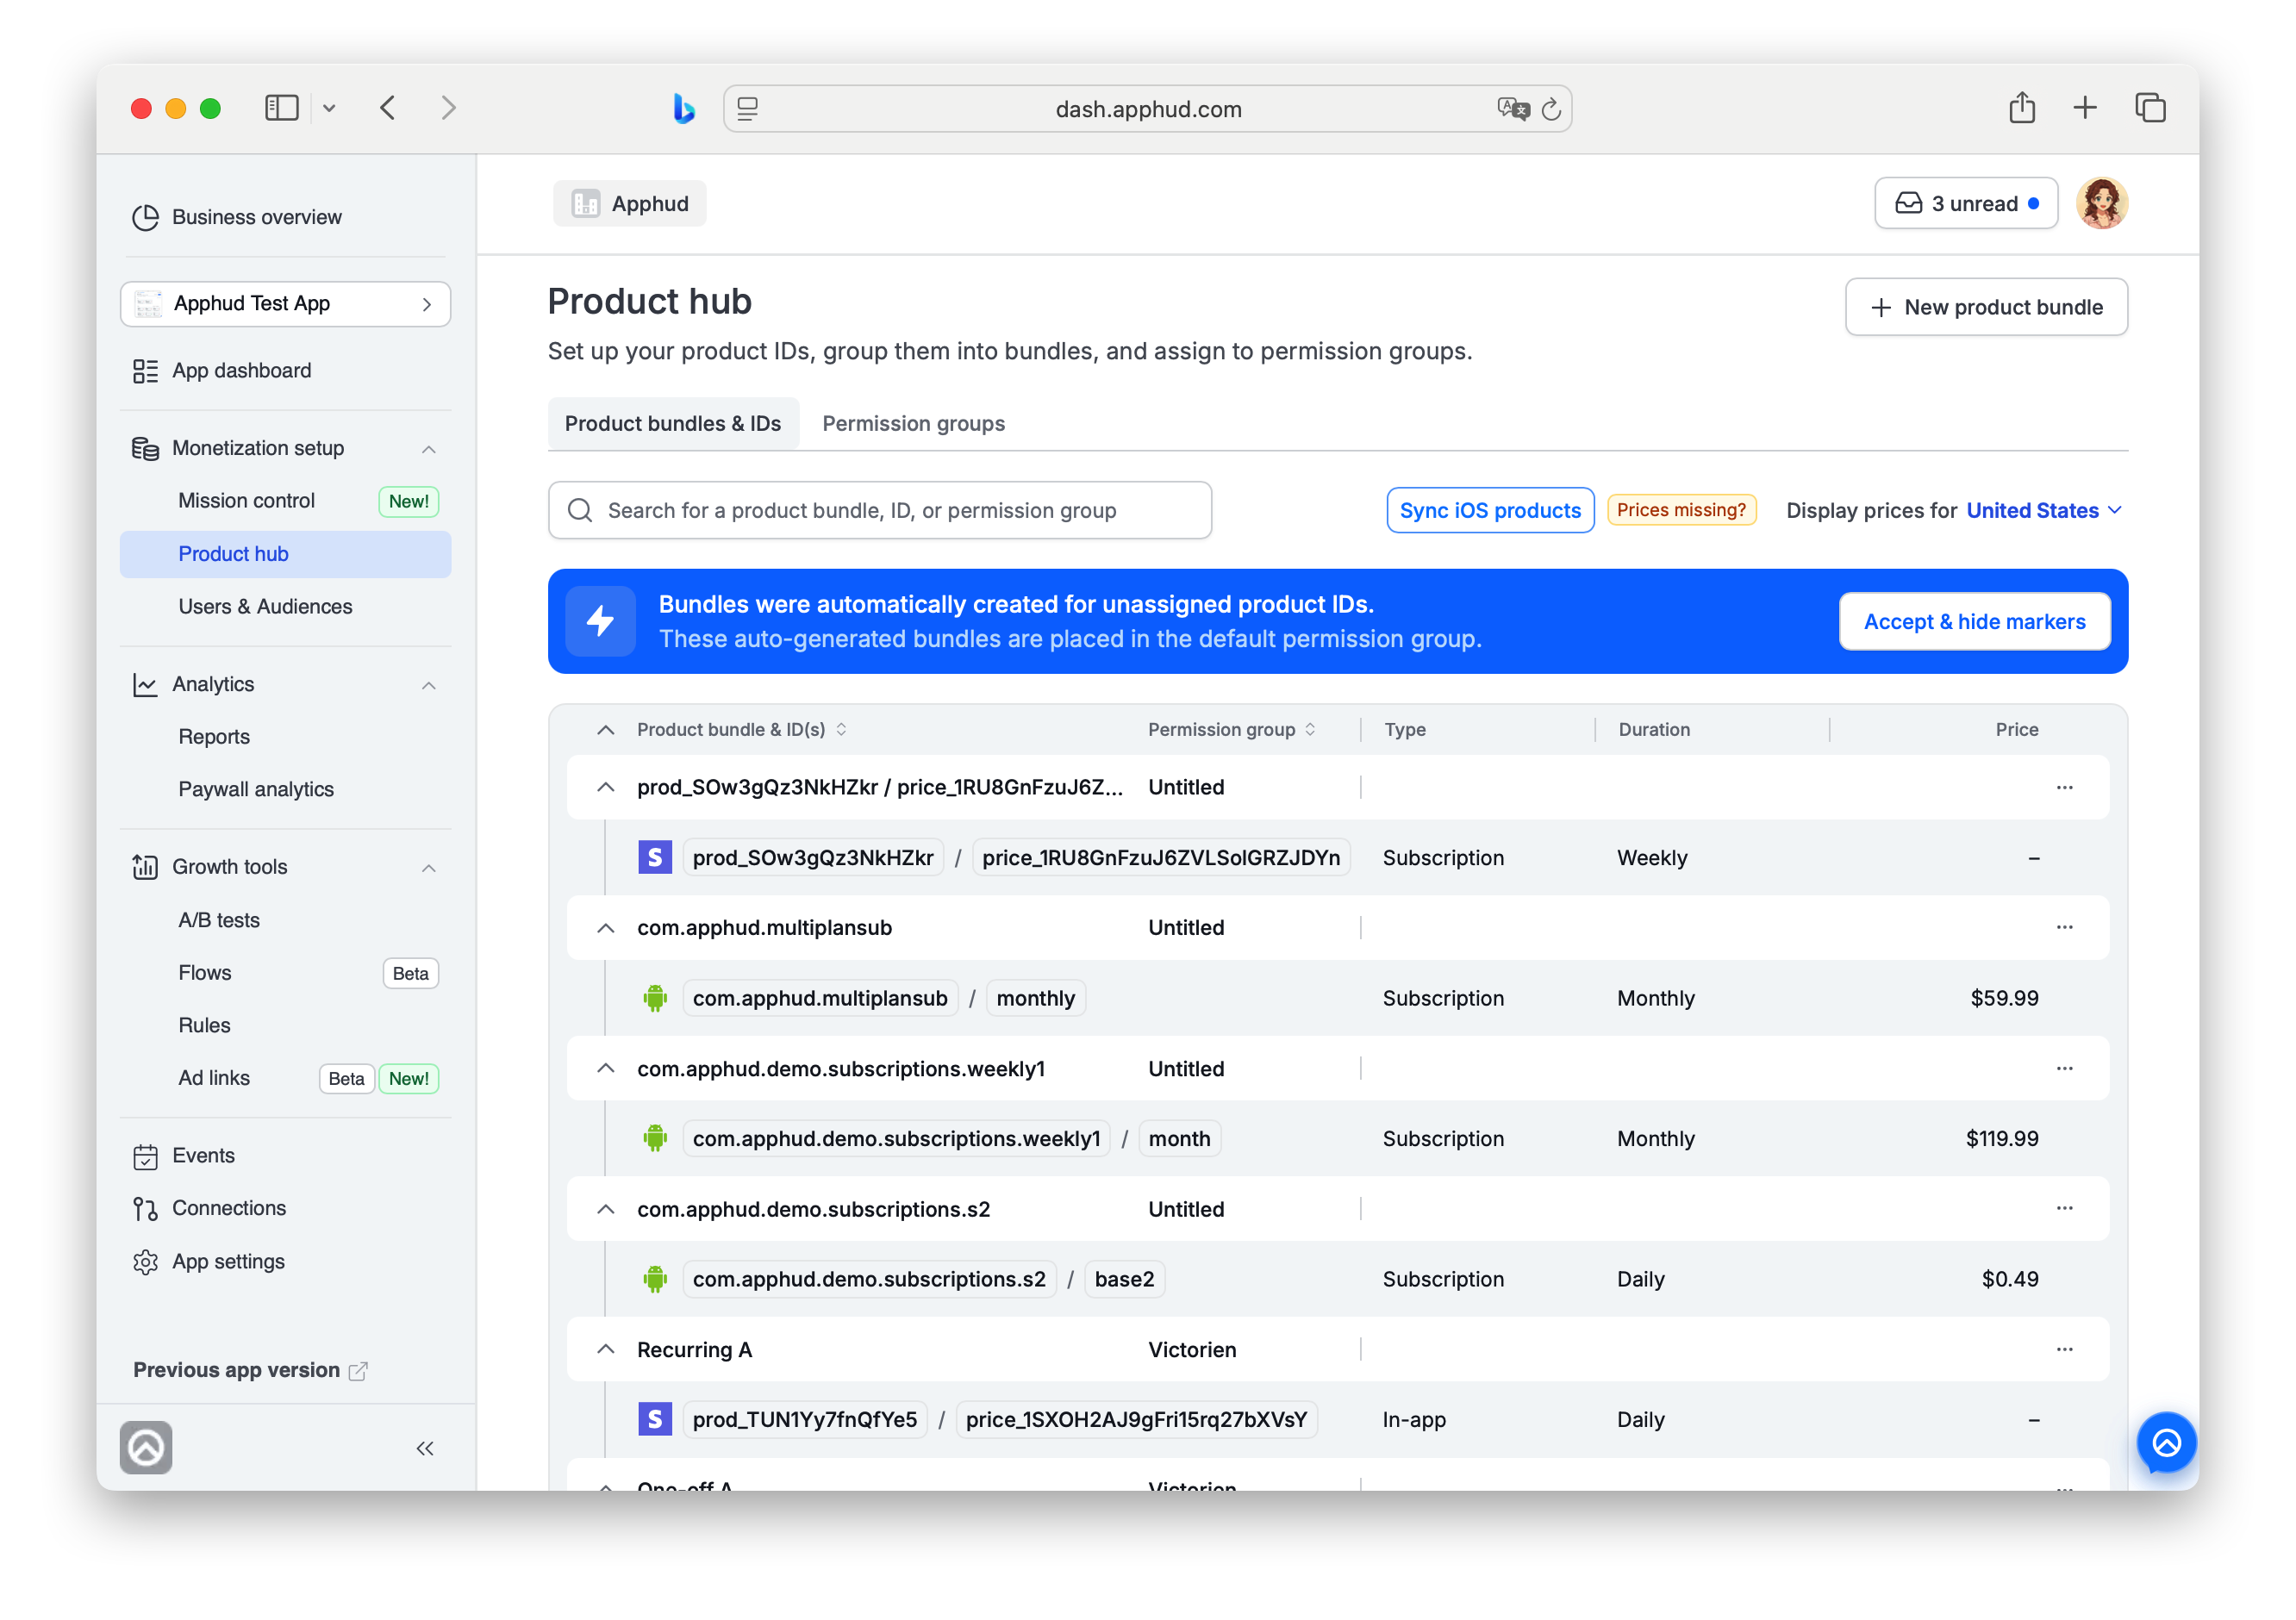Open App settings gear
The height and width of the screenshot is (1620, 2296).
tap(145, 1262)
